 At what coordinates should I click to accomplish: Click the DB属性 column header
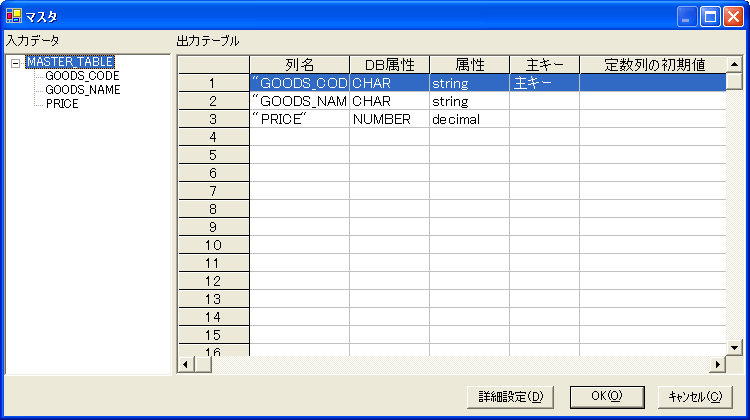[389, 65]
